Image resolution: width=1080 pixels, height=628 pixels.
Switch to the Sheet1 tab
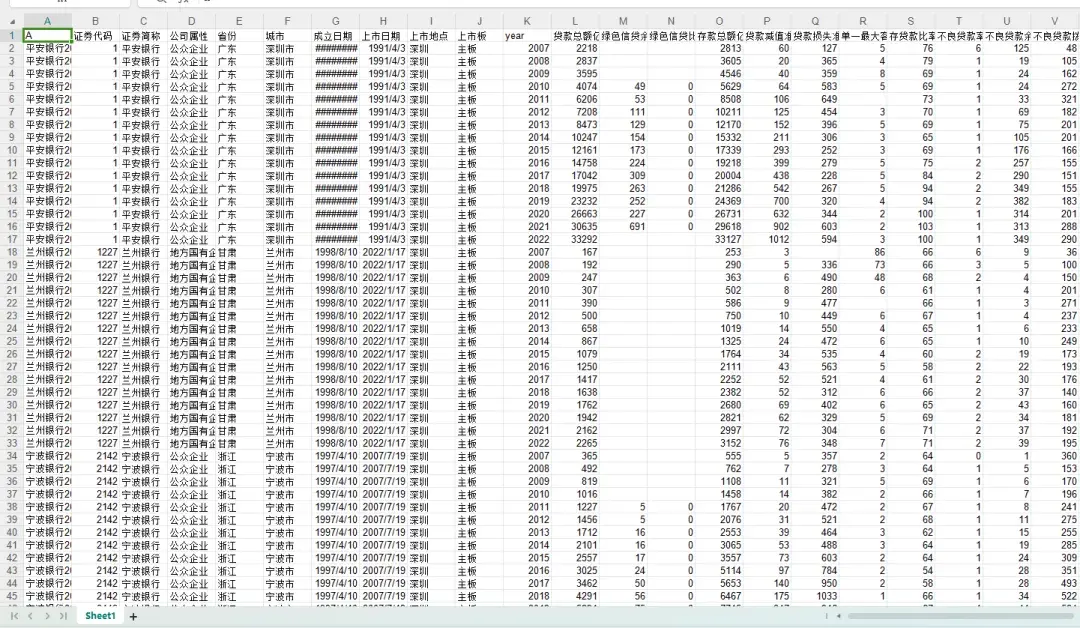[99, 616]
